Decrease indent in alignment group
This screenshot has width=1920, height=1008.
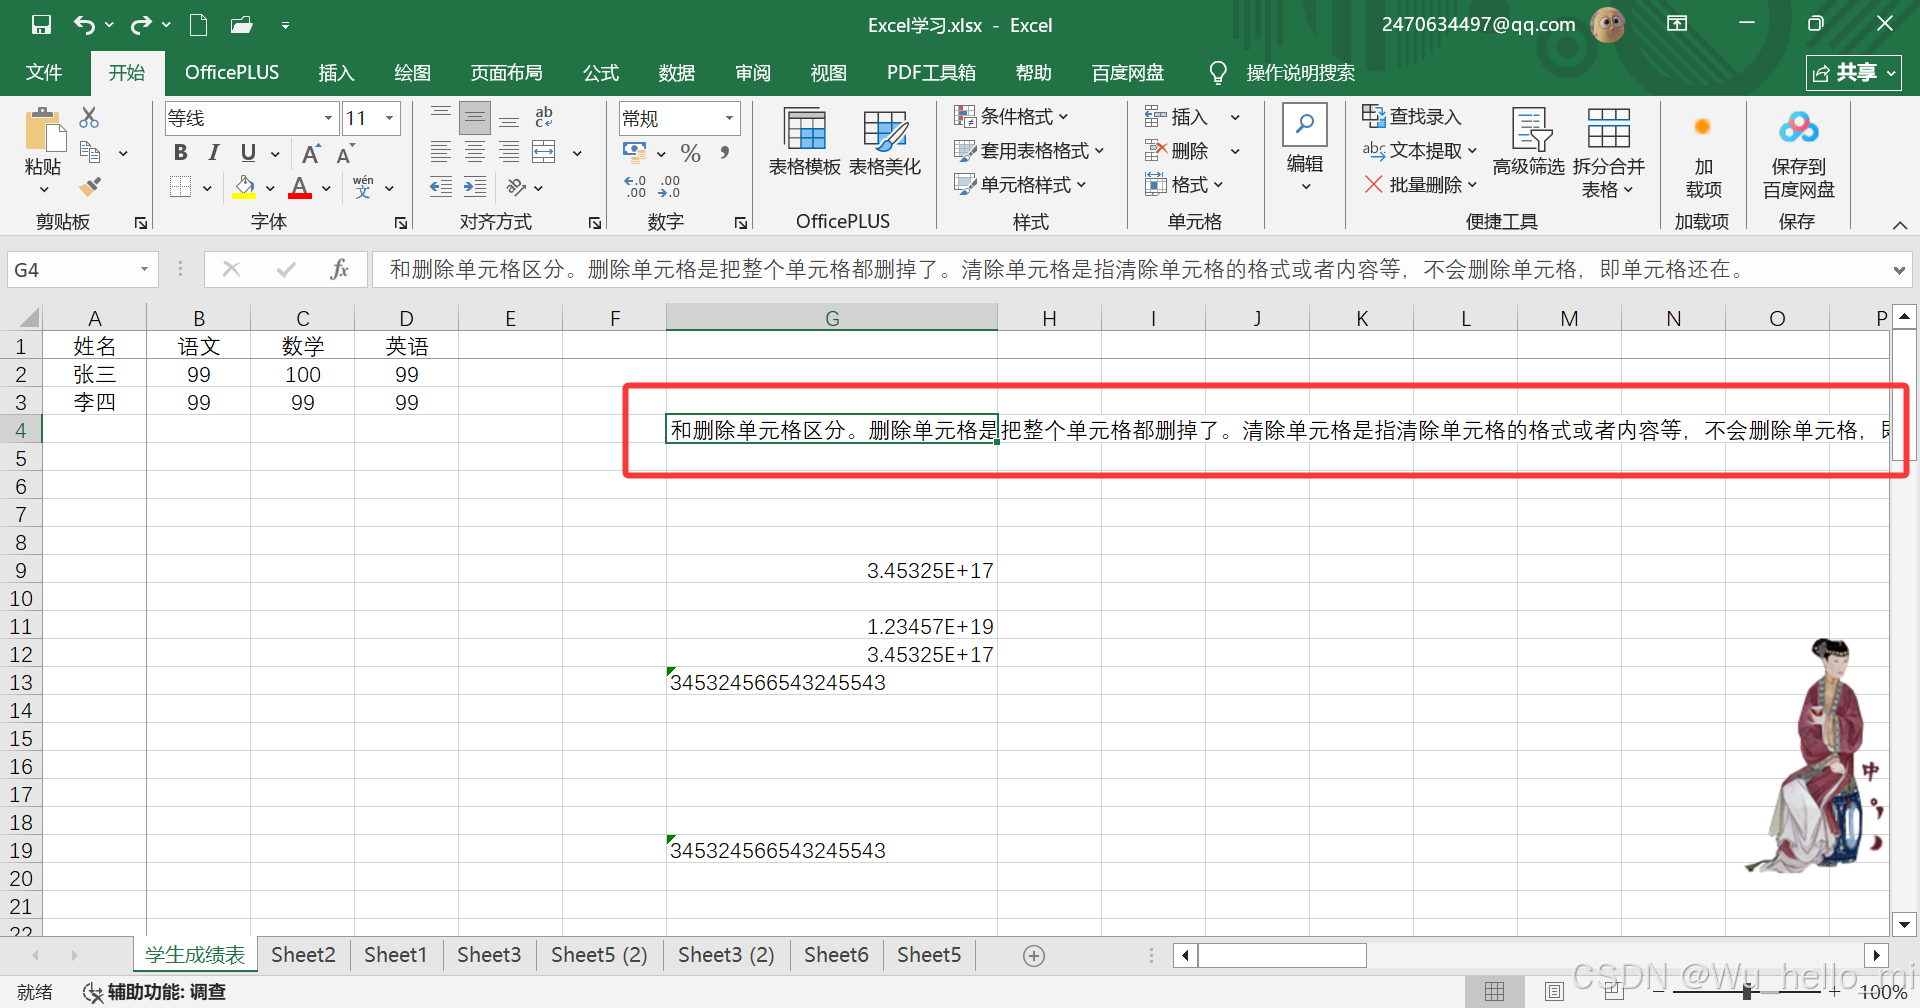[x=440, y=187]
